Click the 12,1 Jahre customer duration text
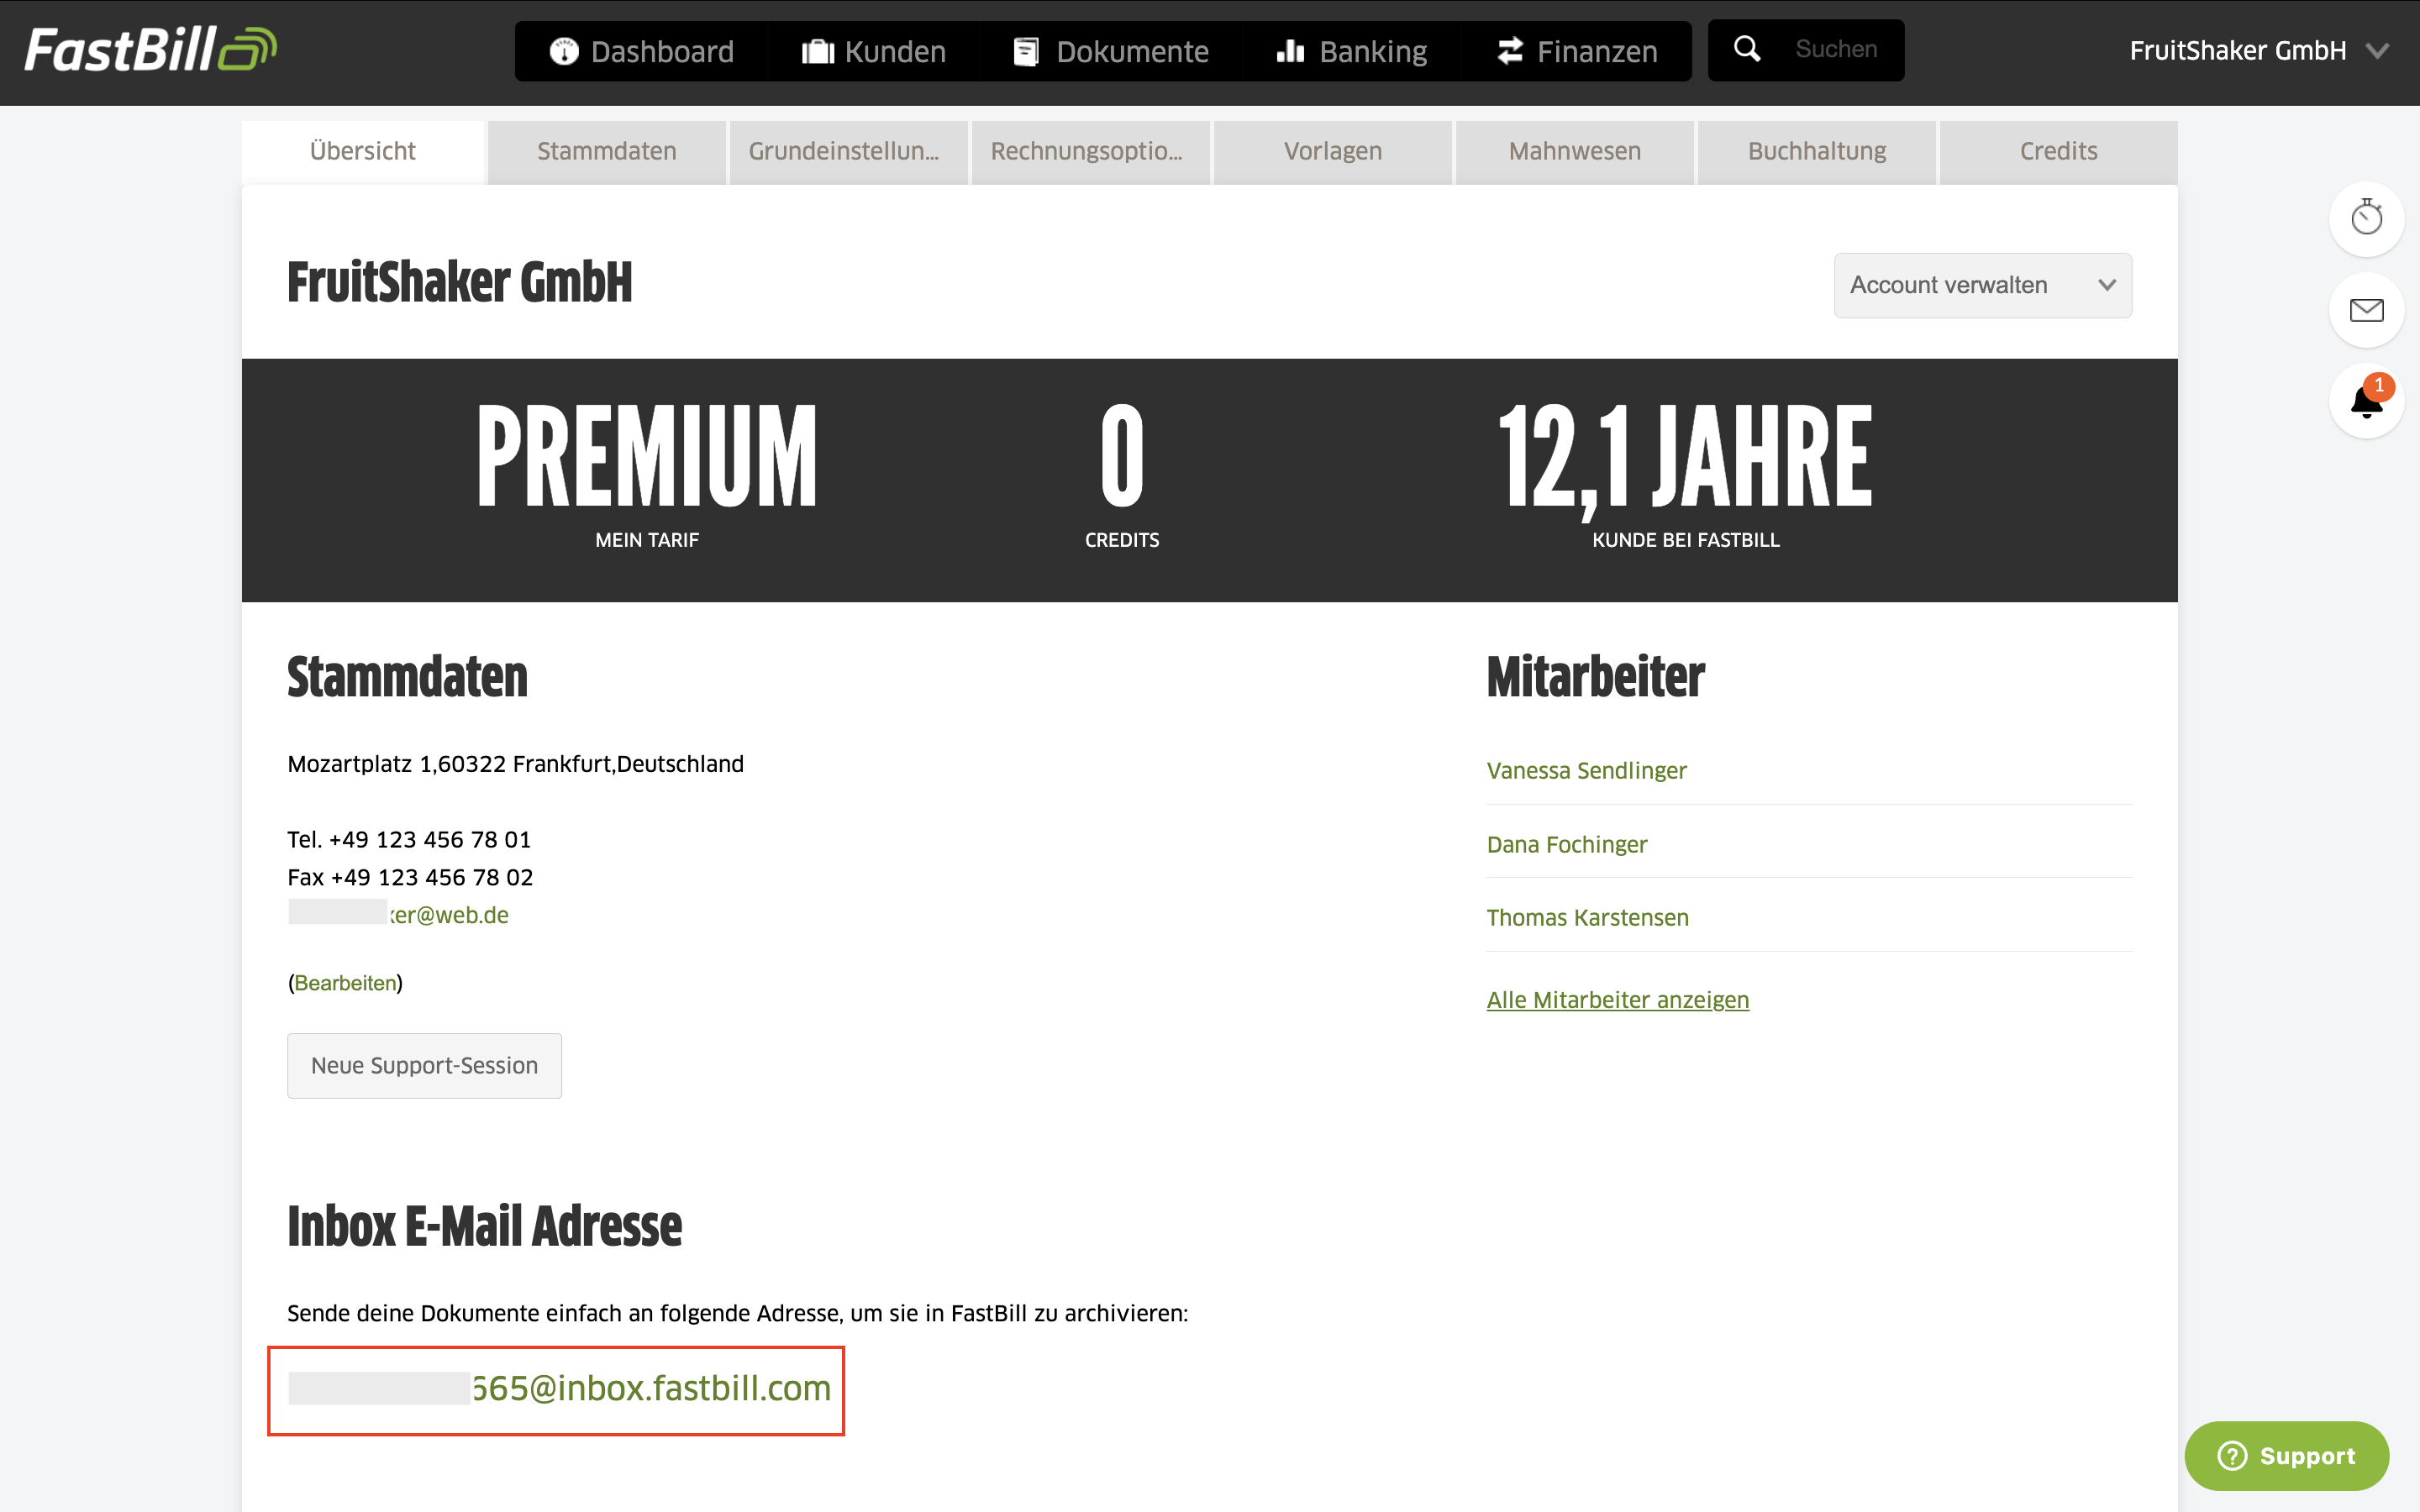 pos(1685,476)
